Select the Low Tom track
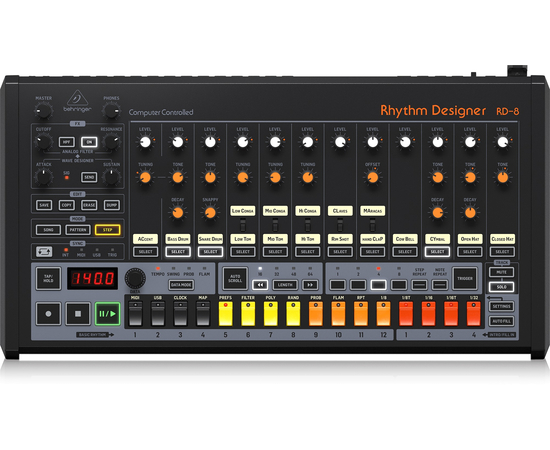550x450 pixels. 243,251
